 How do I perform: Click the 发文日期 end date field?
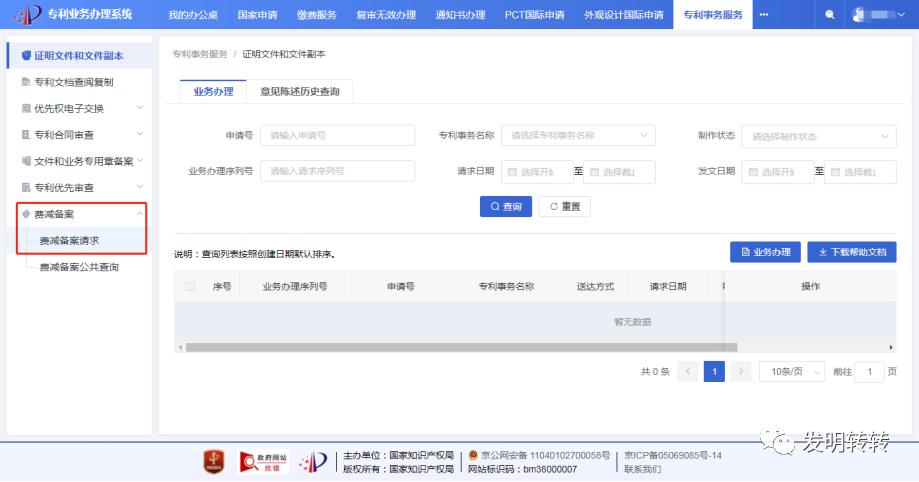click(860, 172)
